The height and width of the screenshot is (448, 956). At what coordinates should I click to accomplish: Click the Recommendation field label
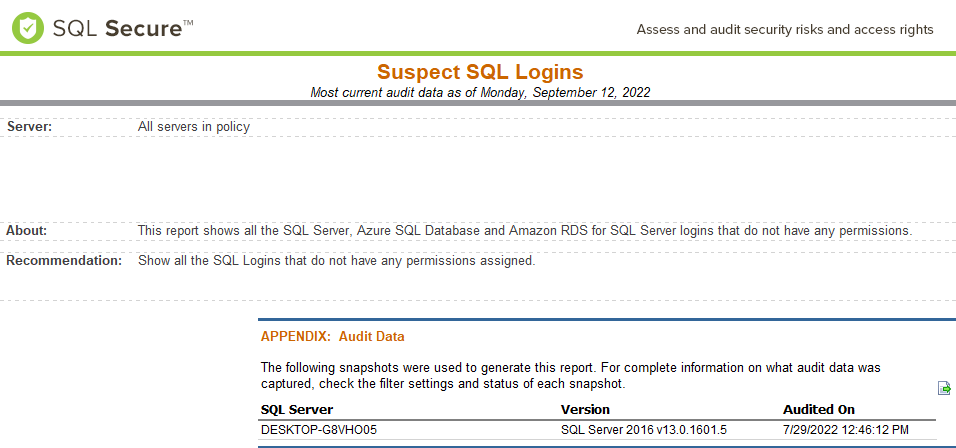click(64, 261)
